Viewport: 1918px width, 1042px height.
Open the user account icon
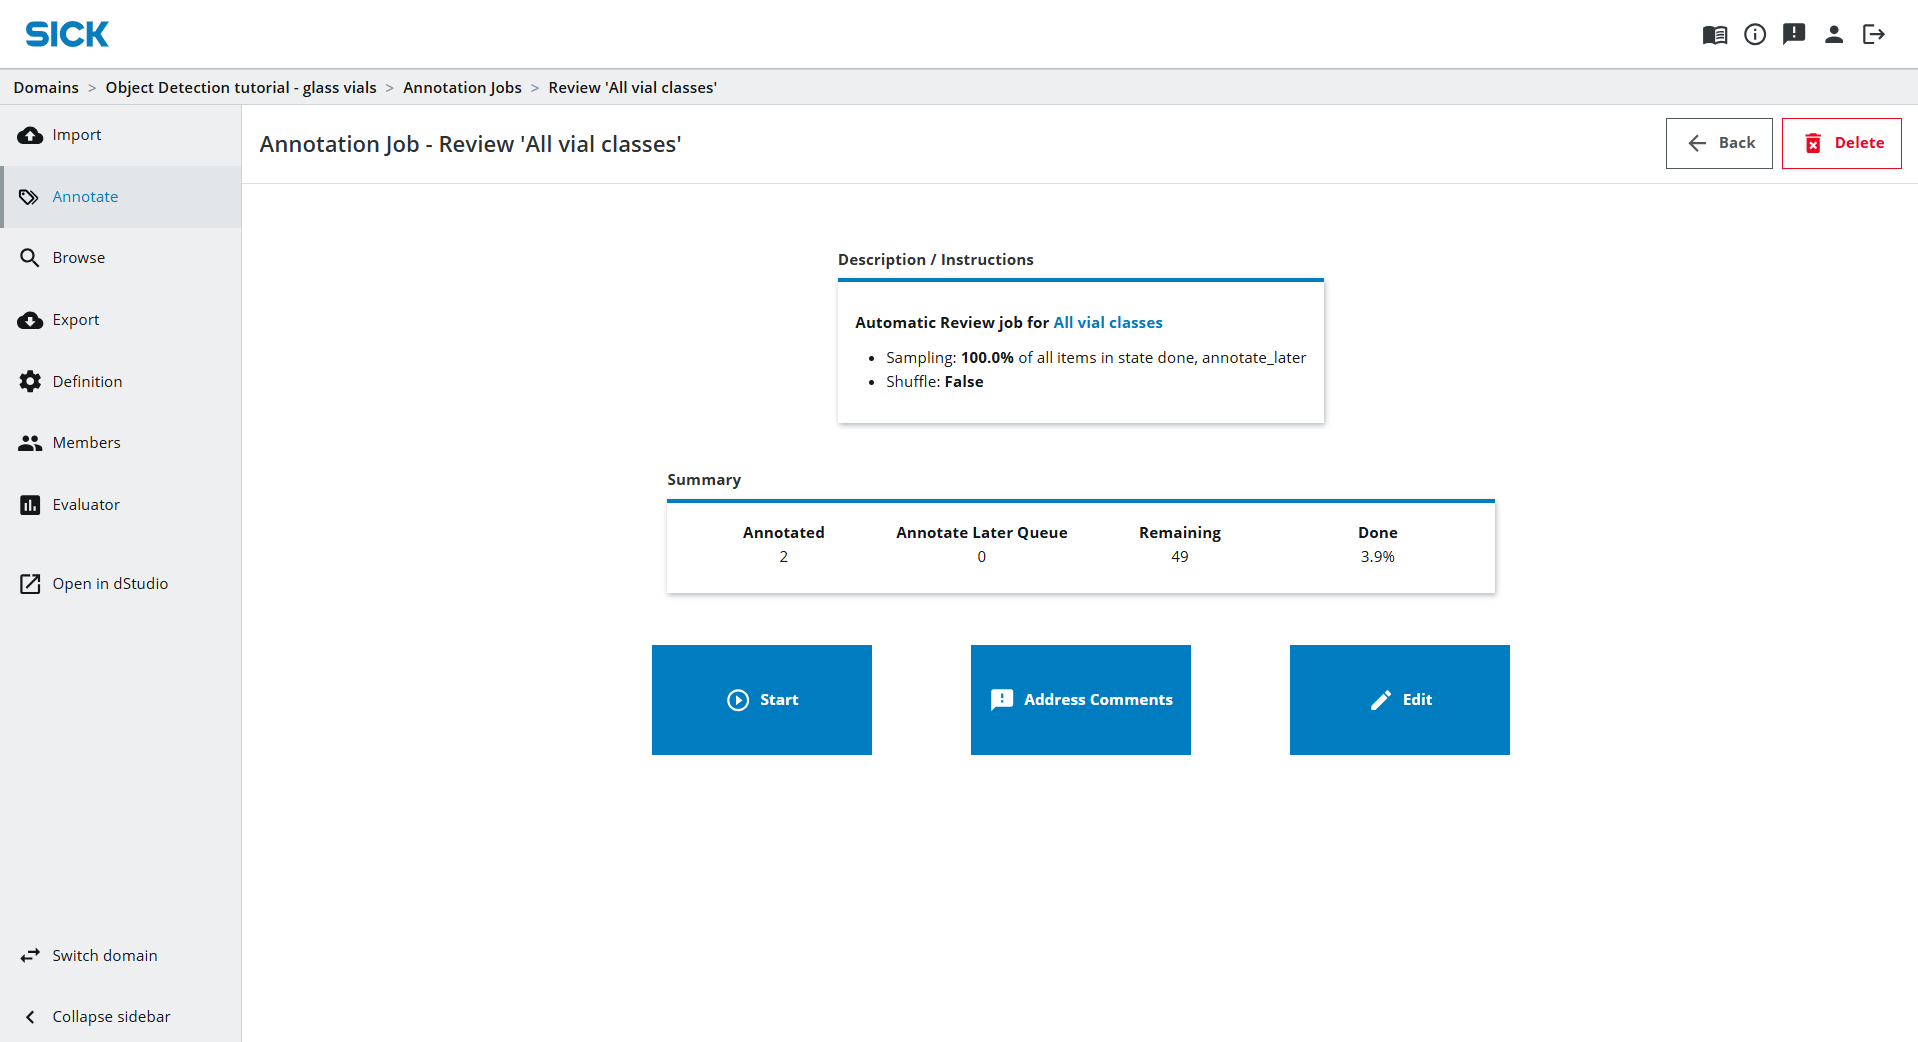tap(1833, 35)
